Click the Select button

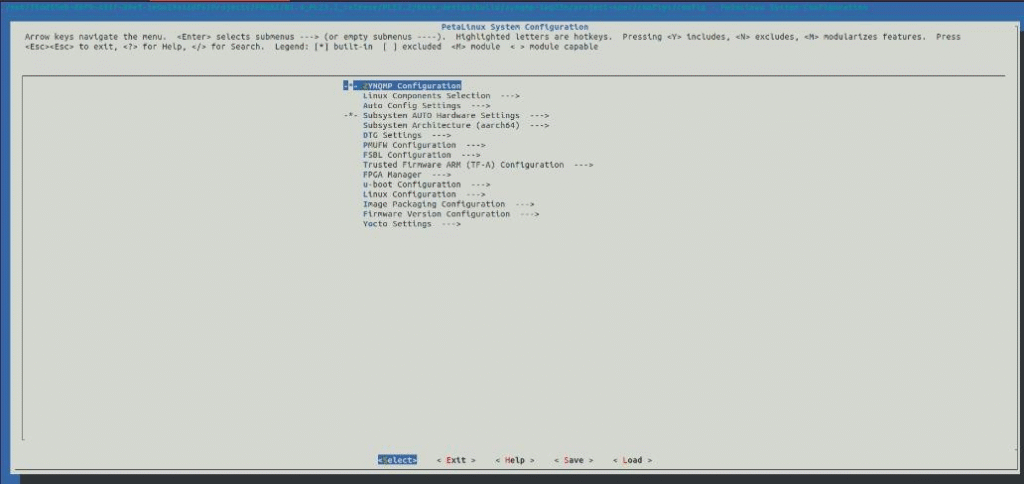[397, 460]
